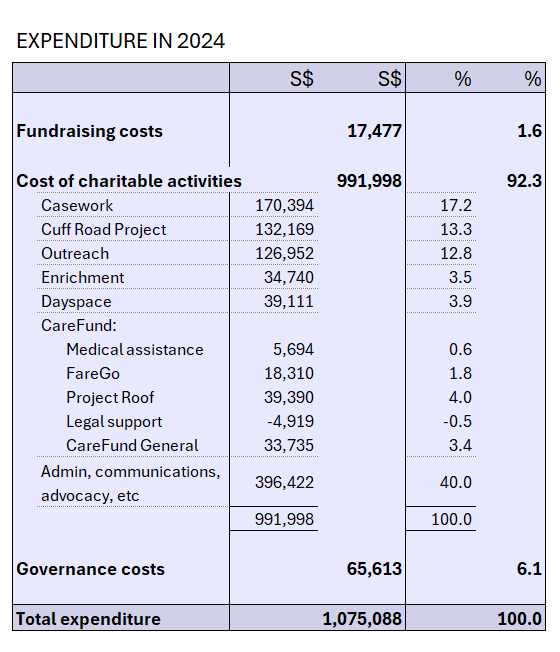The width and height of the screenshot is (560, 652).
Task: Select Cost of charitable activities heading
Action: (129, 181)
